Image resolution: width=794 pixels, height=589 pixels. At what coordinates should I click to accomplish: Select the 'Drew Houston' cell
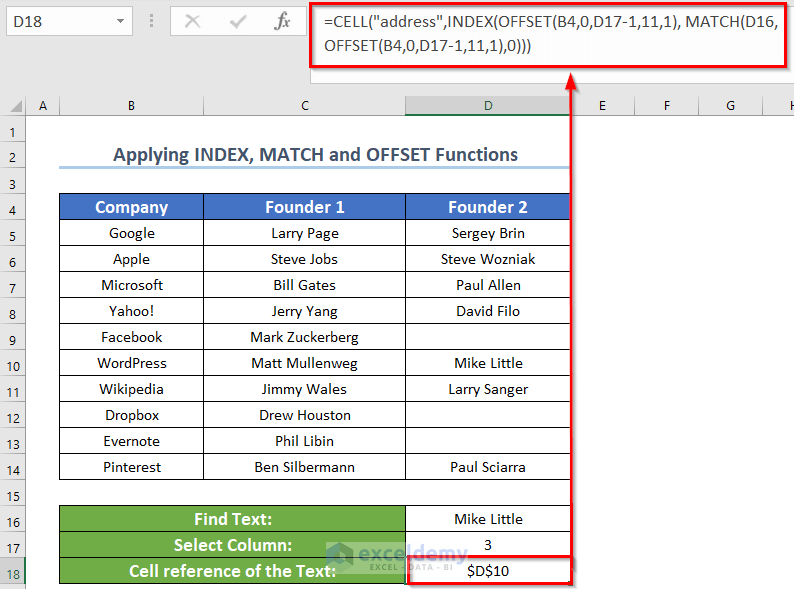pyautogui.click(x=304, y=415)
